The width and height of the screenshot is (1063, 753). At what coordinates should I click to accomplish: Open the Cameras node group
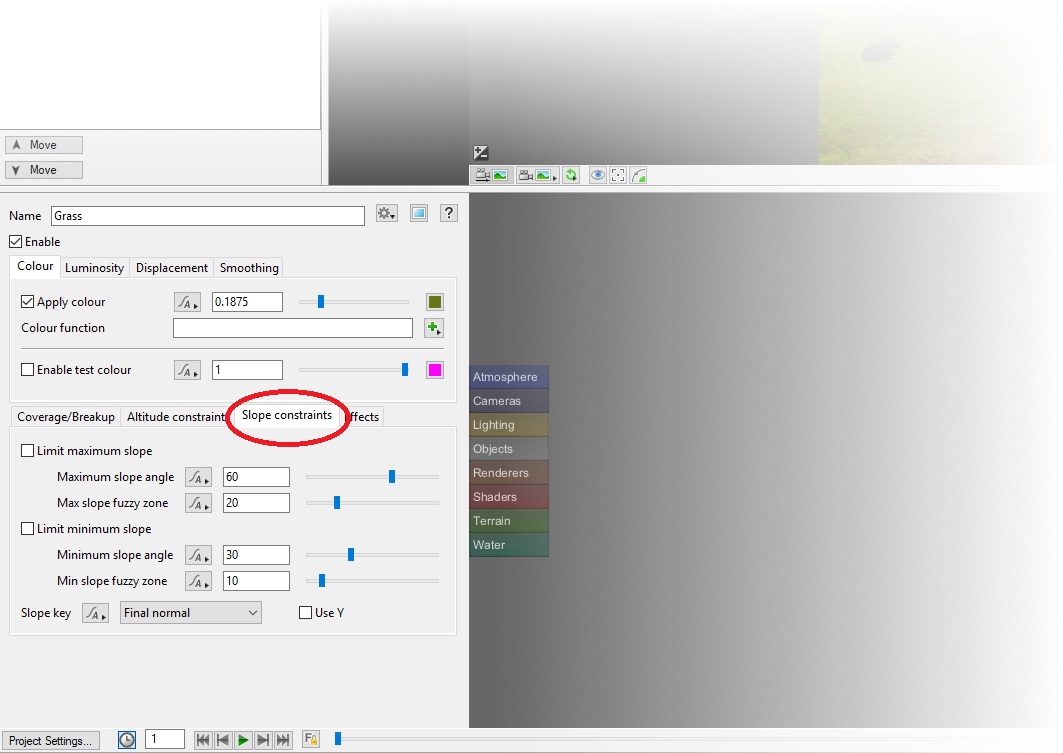click(x=508, y=401)
